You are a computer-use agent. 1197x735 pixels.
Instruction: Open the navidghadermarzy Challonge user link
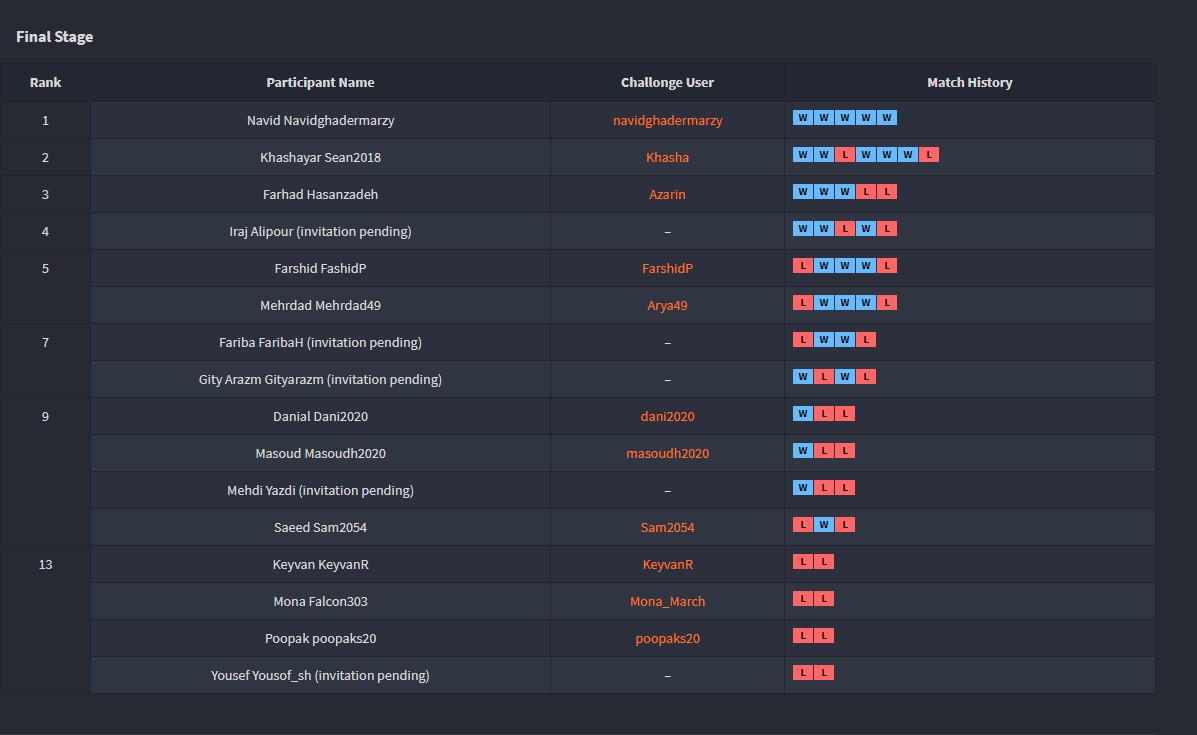pyautogui.click(x=667, y=120)
